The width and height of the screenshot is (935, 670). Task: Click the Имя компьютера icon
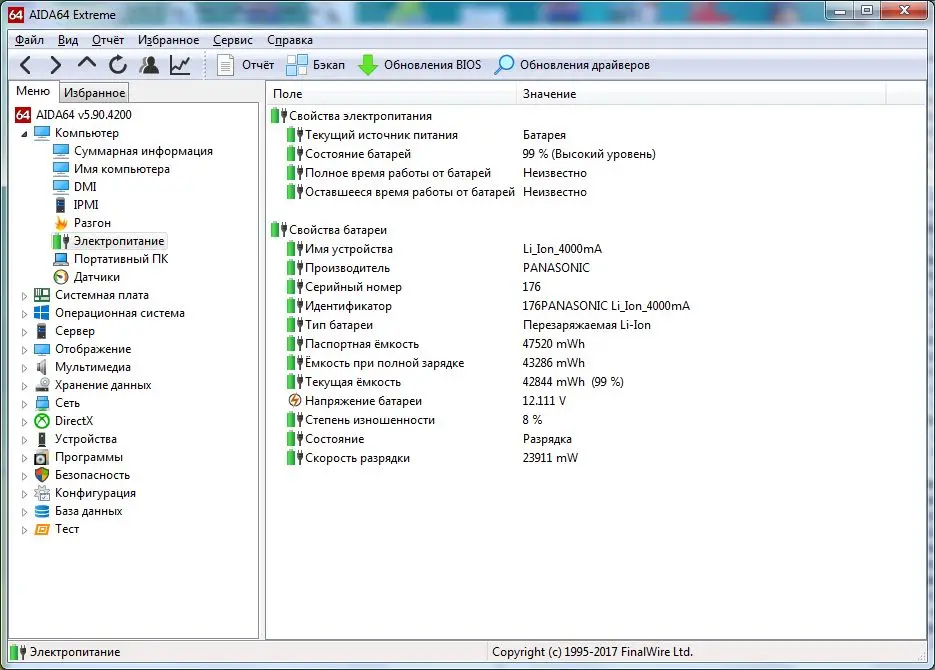pyautogui.click(x=61, y=169)
